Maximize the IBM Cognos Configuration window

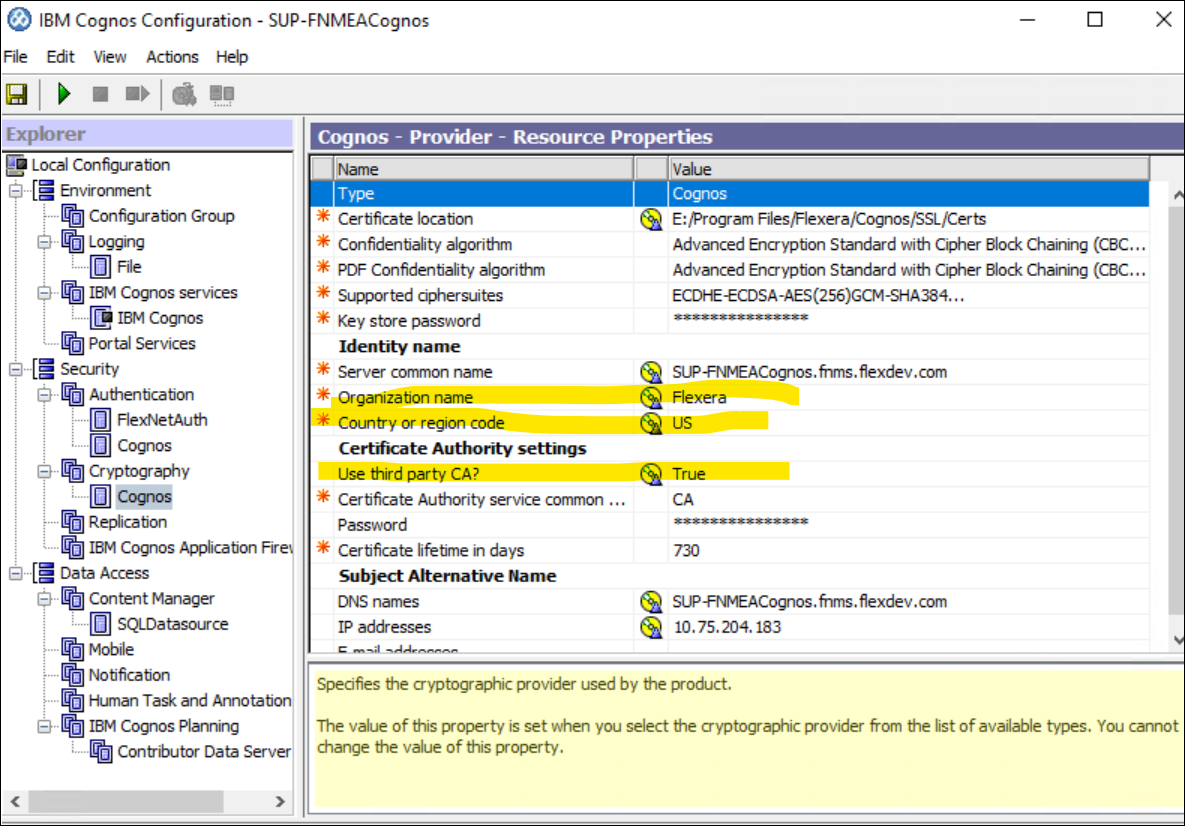(x=1095, y=20)
